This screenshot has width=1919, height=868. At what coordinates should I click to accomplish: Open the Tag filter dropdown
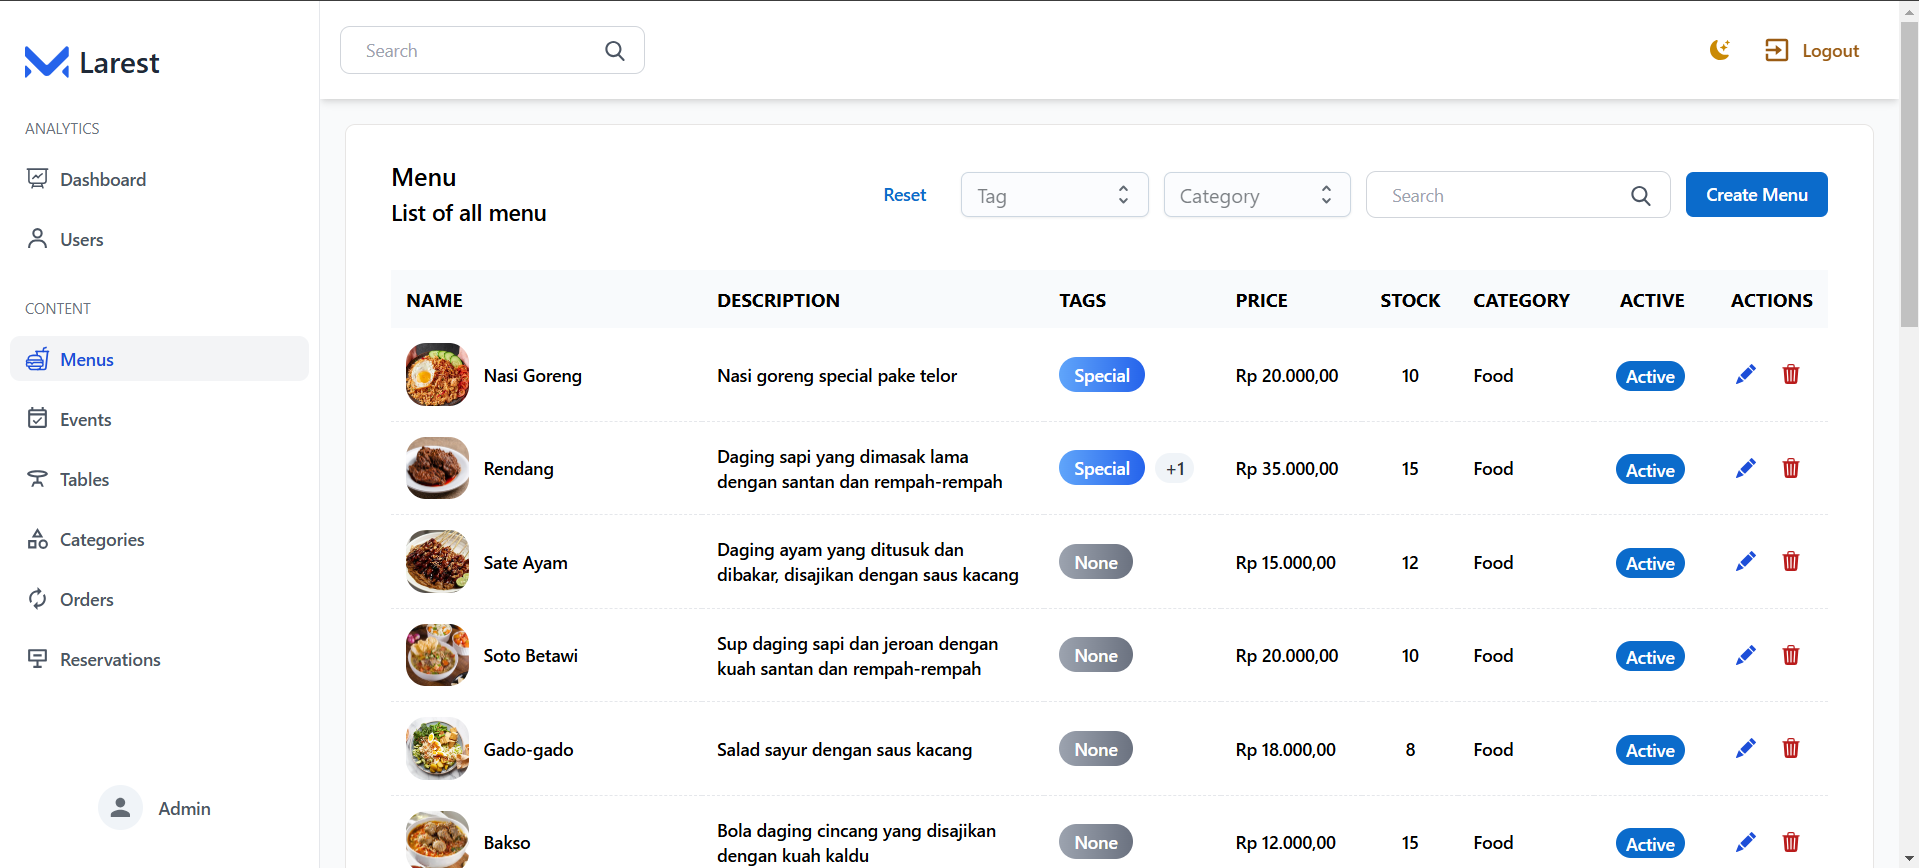click(1054, 195)
